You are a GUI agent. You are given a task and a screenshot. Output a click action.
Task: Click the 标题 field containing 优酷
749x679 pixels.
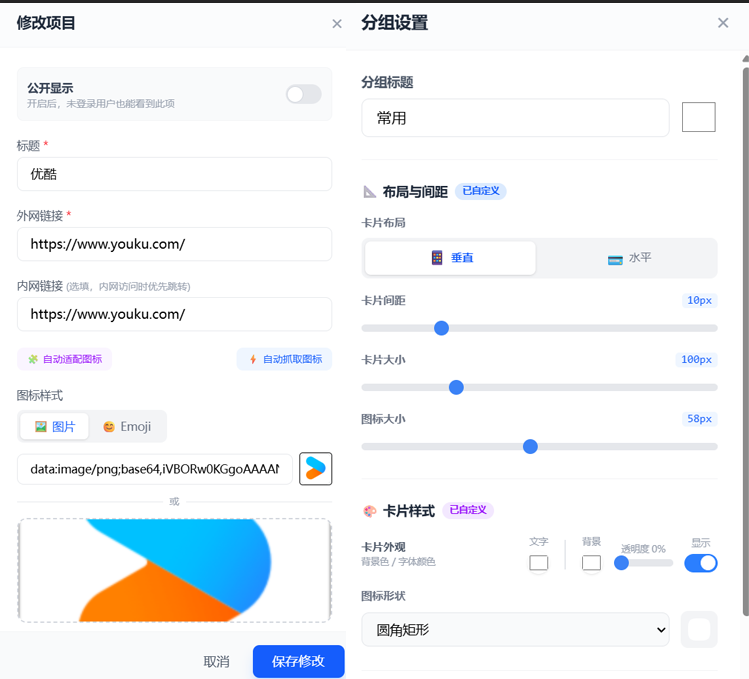tap(174, 174)
